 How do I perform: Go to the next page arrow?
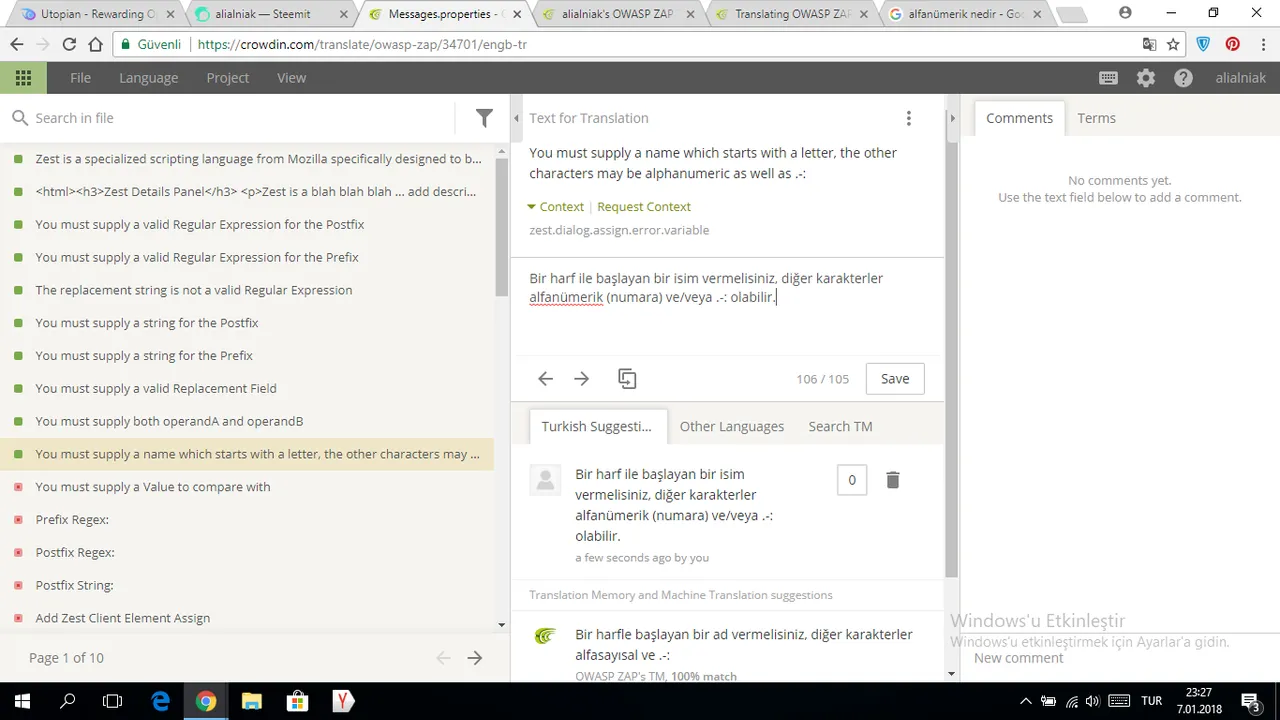point(475,658)
